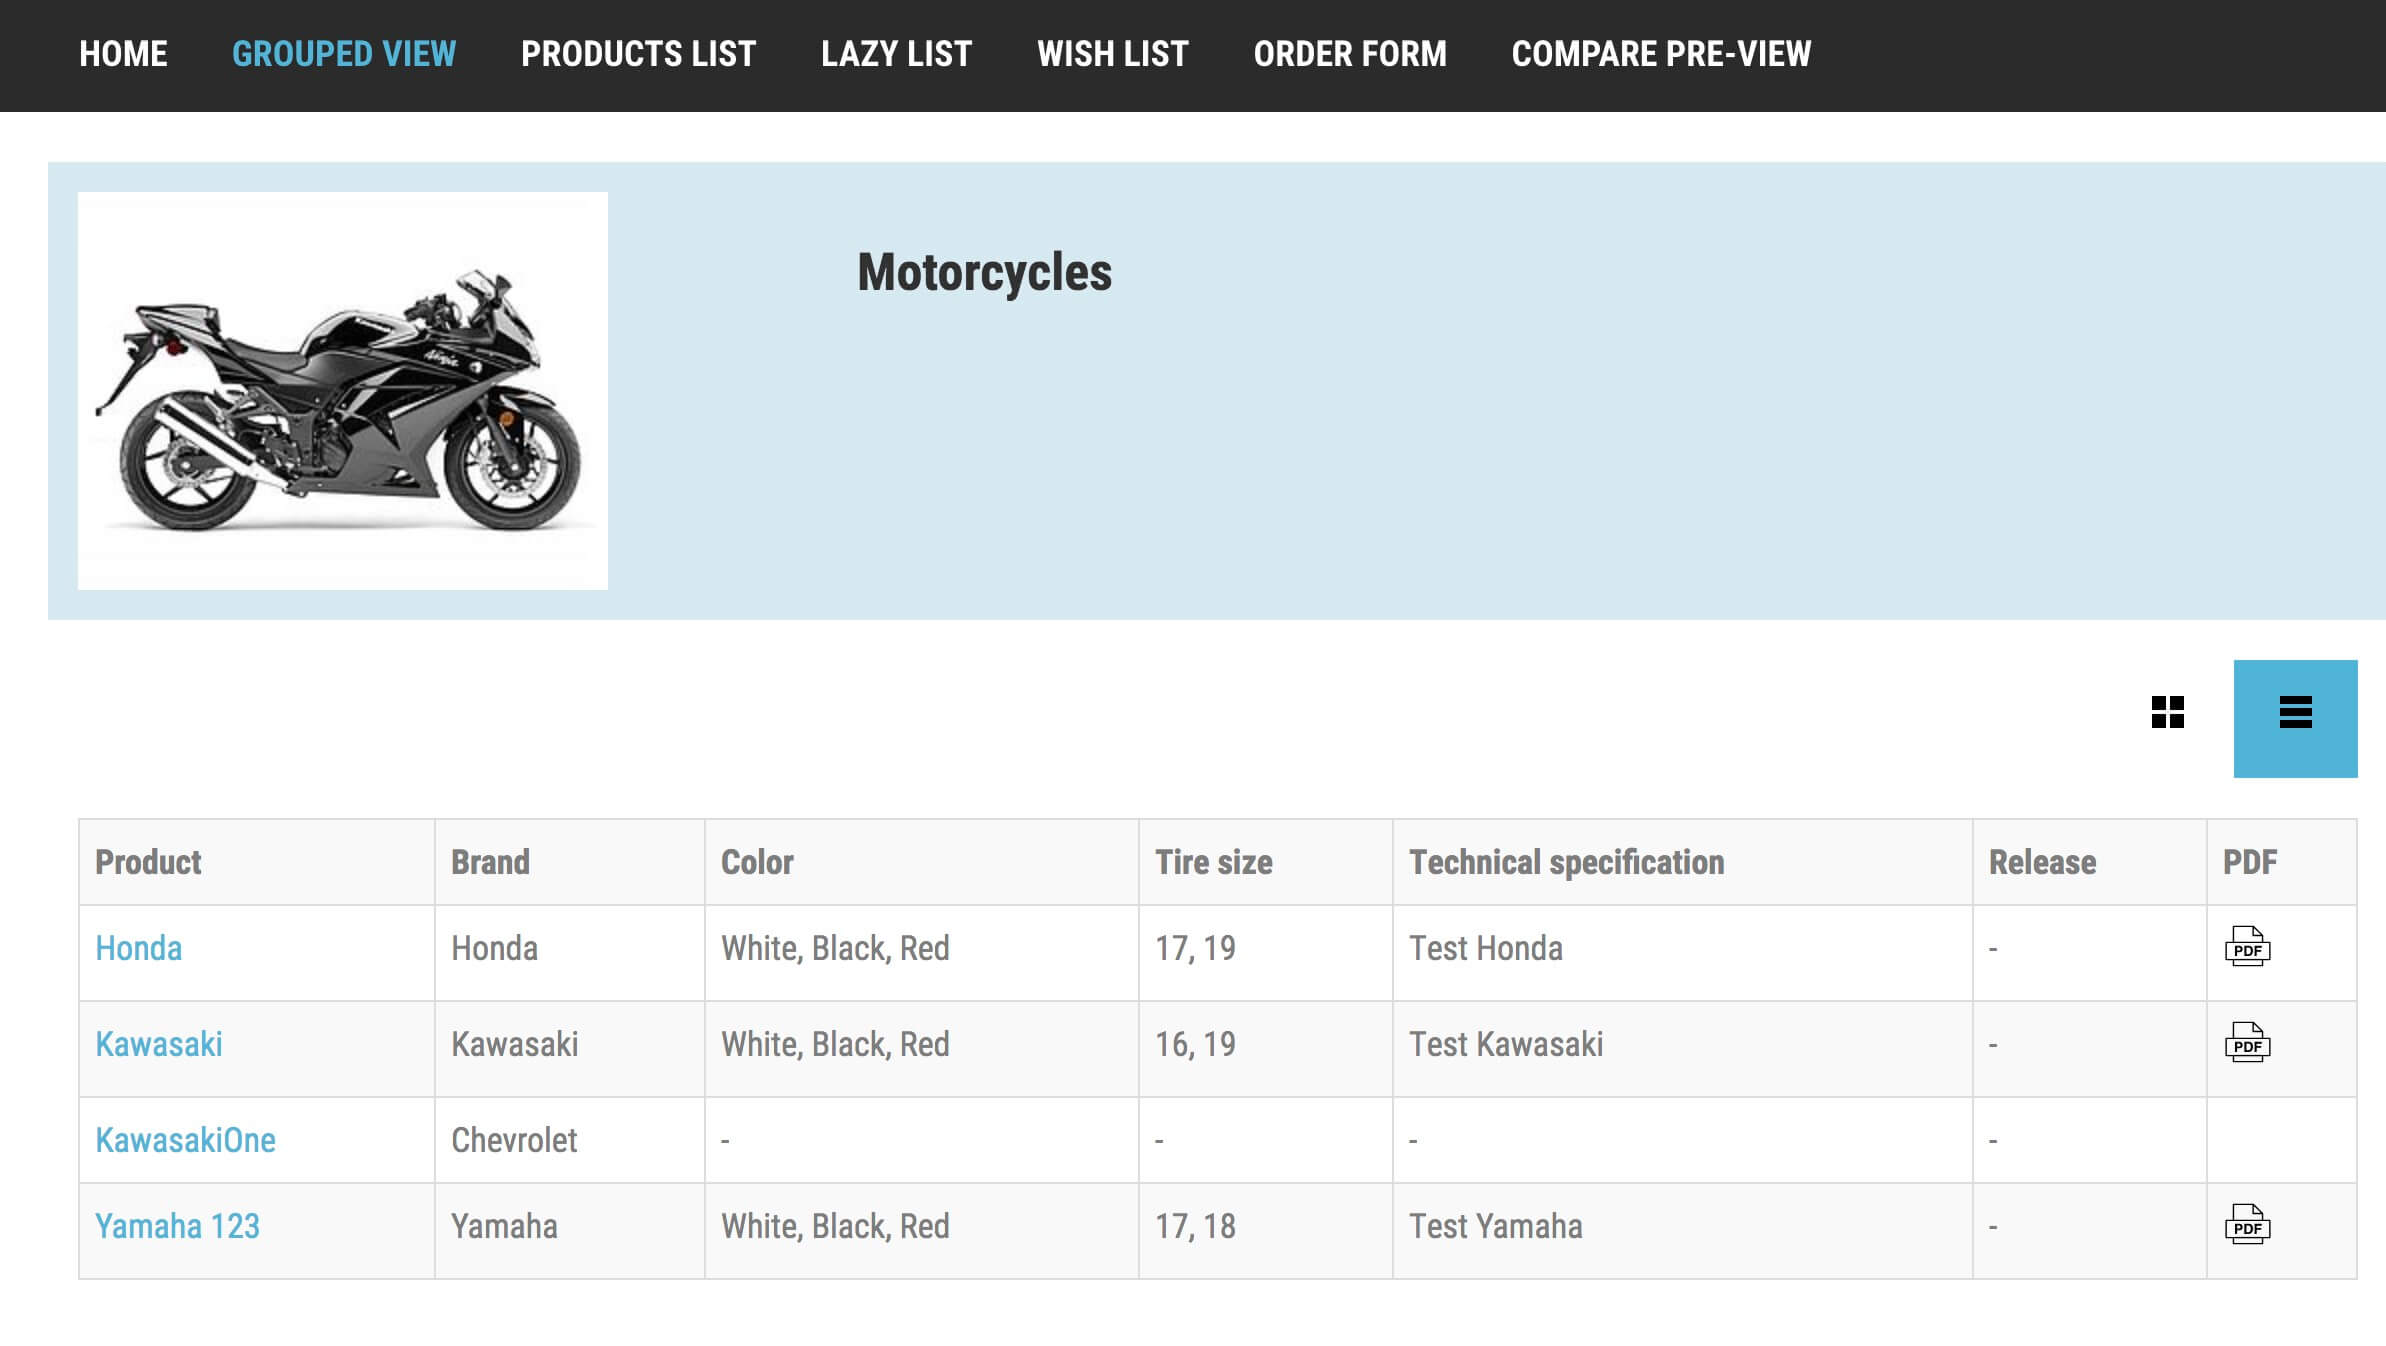2386x1346 pixels.
Task: Select the Test Yamaha specification cell
Action: [1683, 1231]
